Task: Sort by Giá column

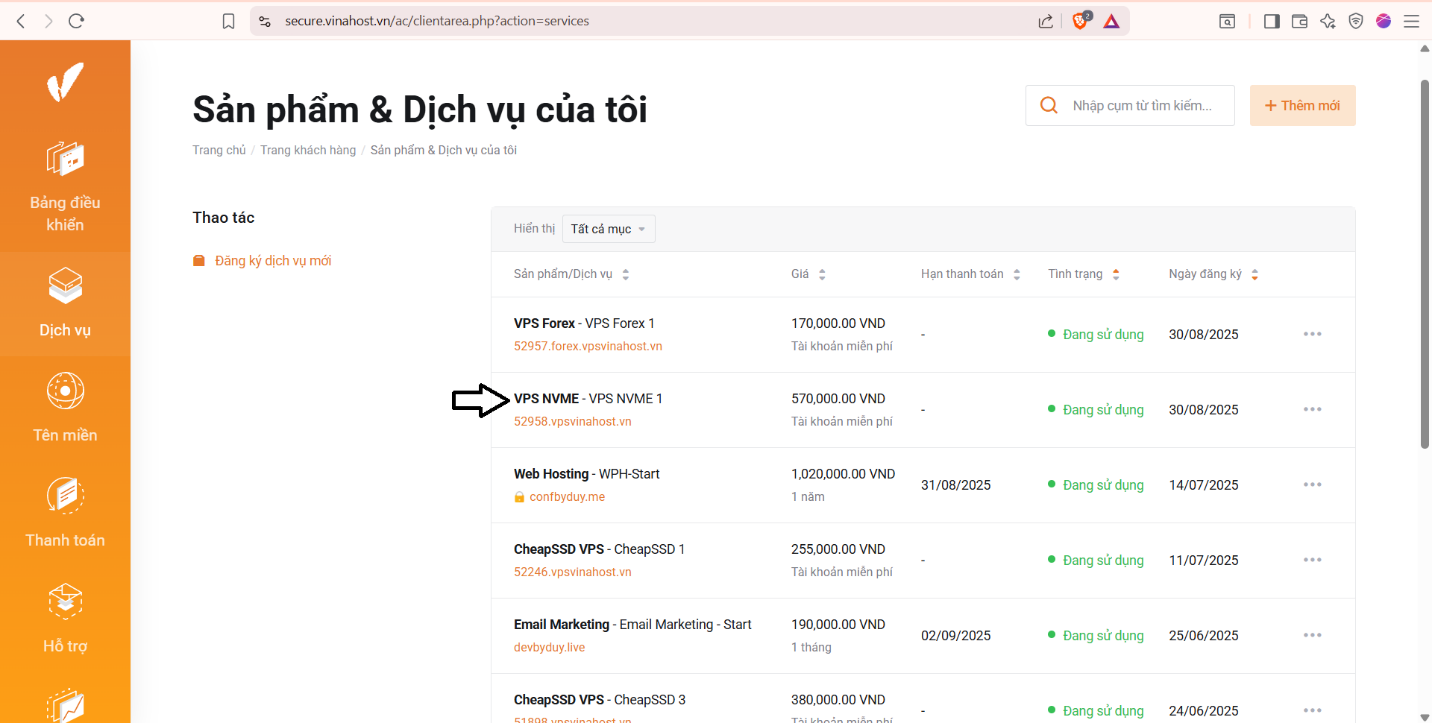Action: (x=809, y=274)
